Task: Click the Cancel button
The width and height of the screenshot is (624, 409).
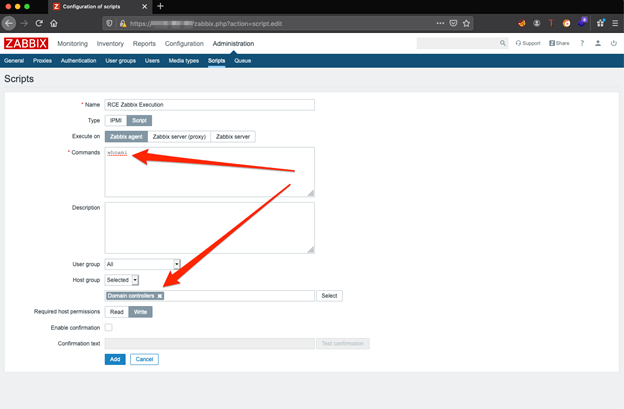Action: tap(144, 359)
